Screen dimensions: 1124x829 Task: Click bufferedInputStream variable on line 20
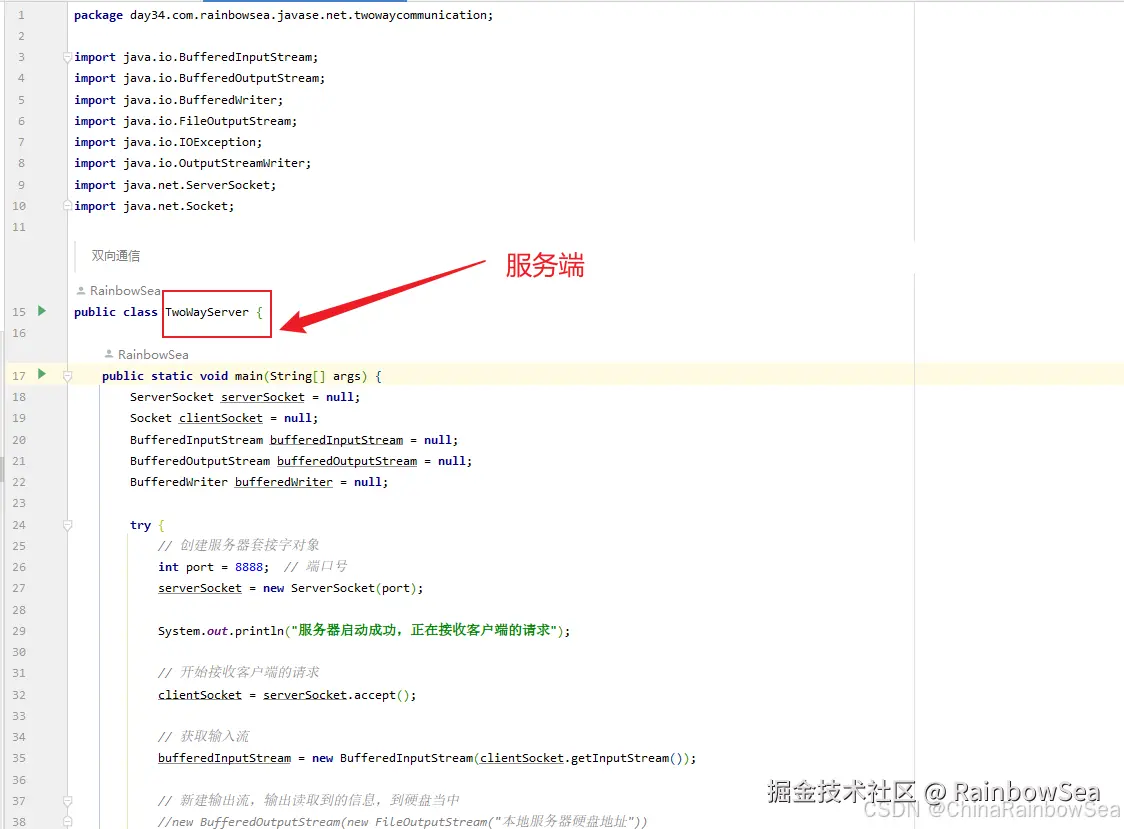point(336,440)
